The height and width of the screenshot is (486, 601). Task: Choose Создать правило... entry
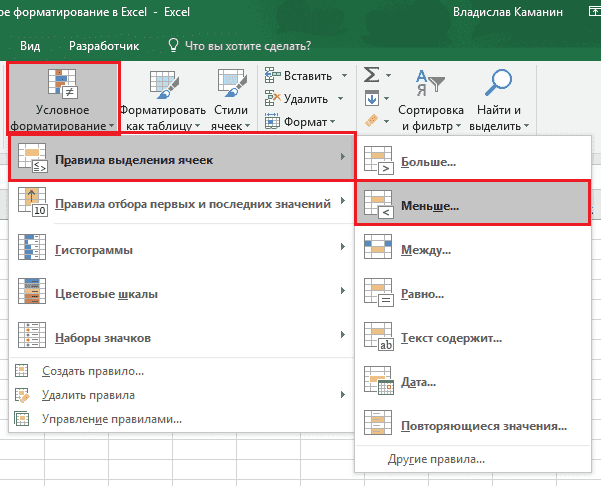tap(181, 371)
